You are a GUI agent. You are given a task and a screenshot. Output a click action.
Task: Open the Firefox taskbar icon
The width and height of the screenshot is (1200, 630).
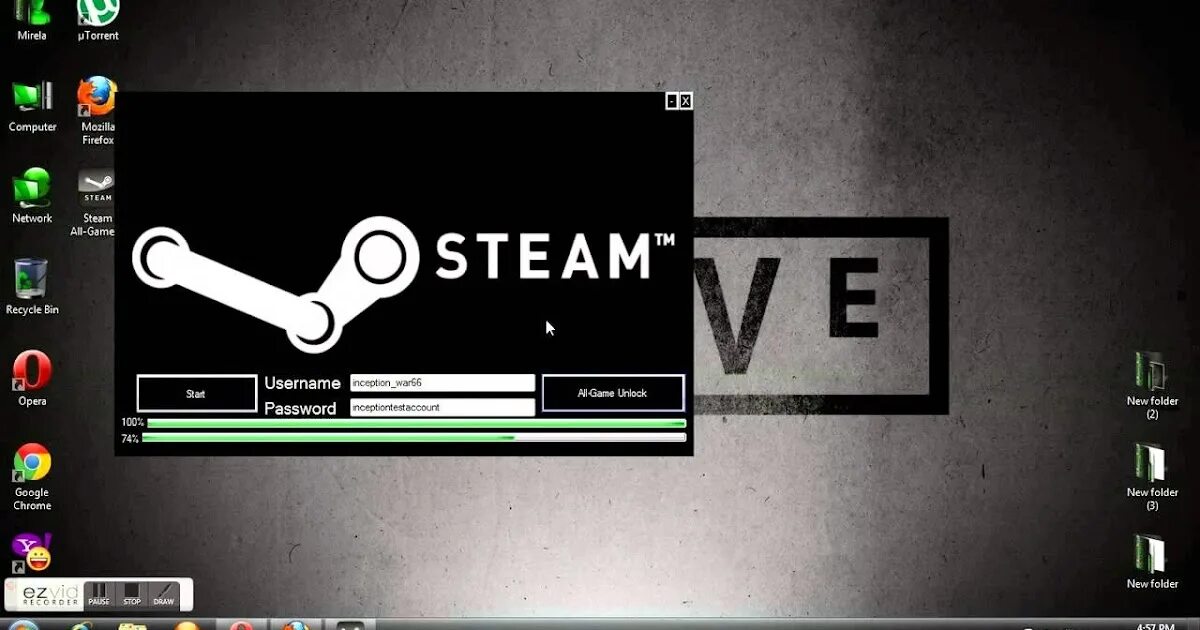[295, 625]
